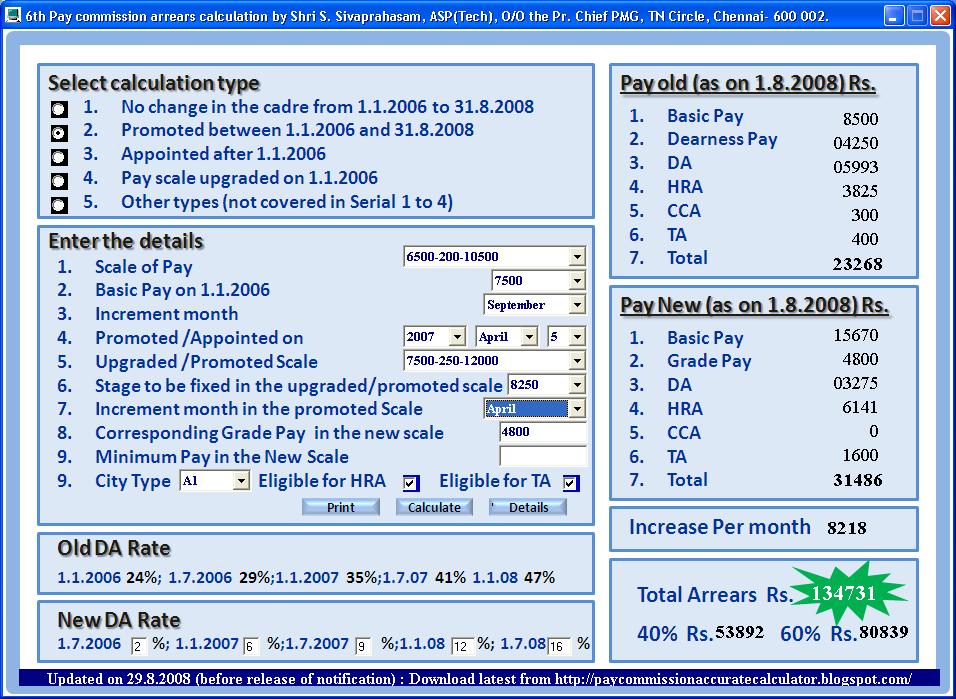Maximize the pay commission calculator window

917,16
